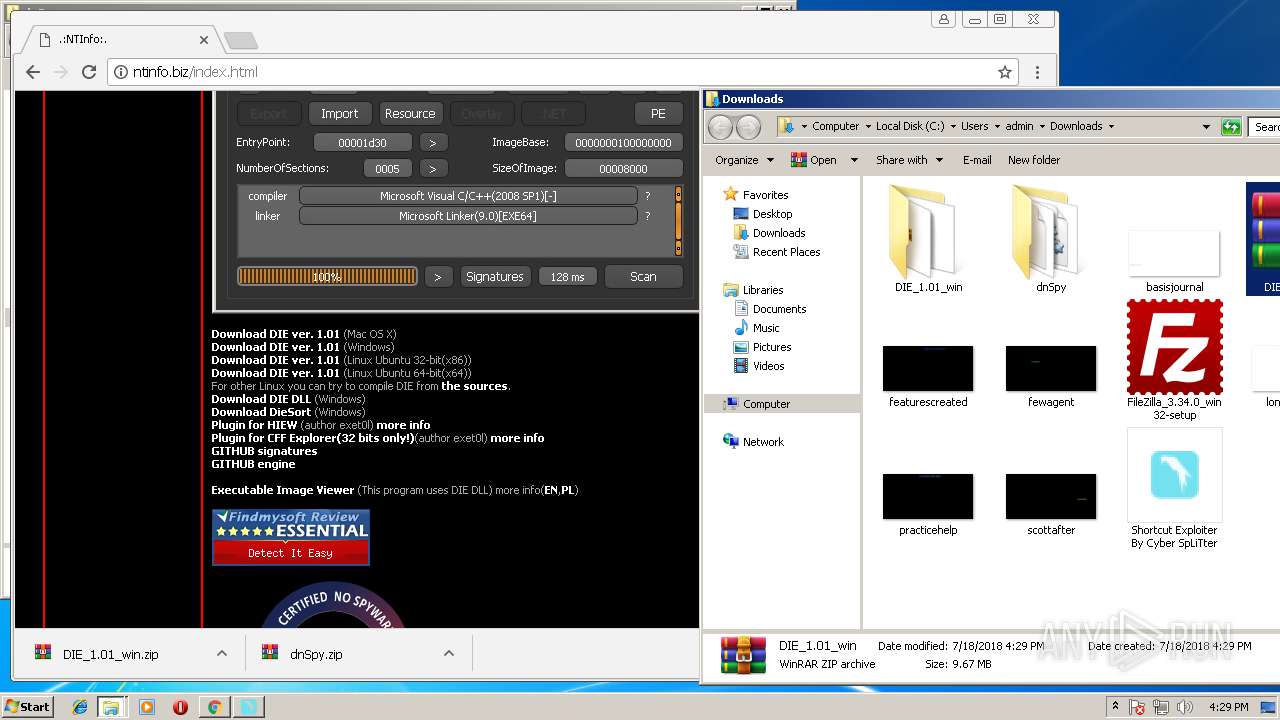This screenshot has width=1280, height=720.
Task: Click the Findmysoft Review Essential badge
Action: (290, 537)
